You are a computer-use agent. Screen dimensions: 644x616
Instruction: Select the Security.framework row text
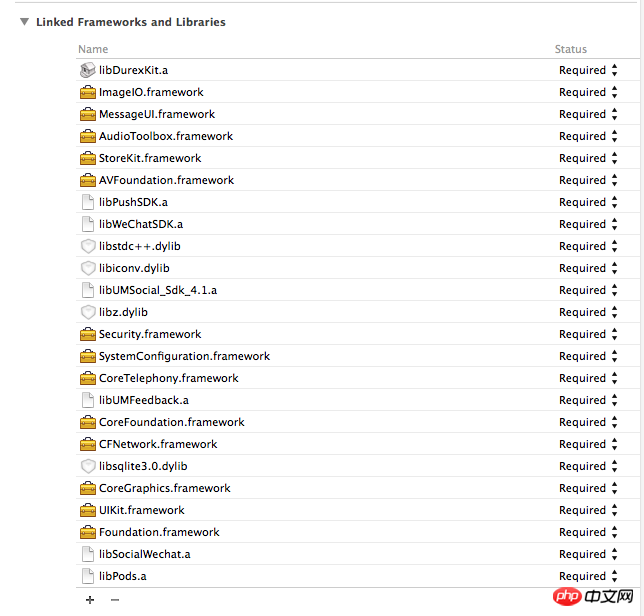(150, 334)
